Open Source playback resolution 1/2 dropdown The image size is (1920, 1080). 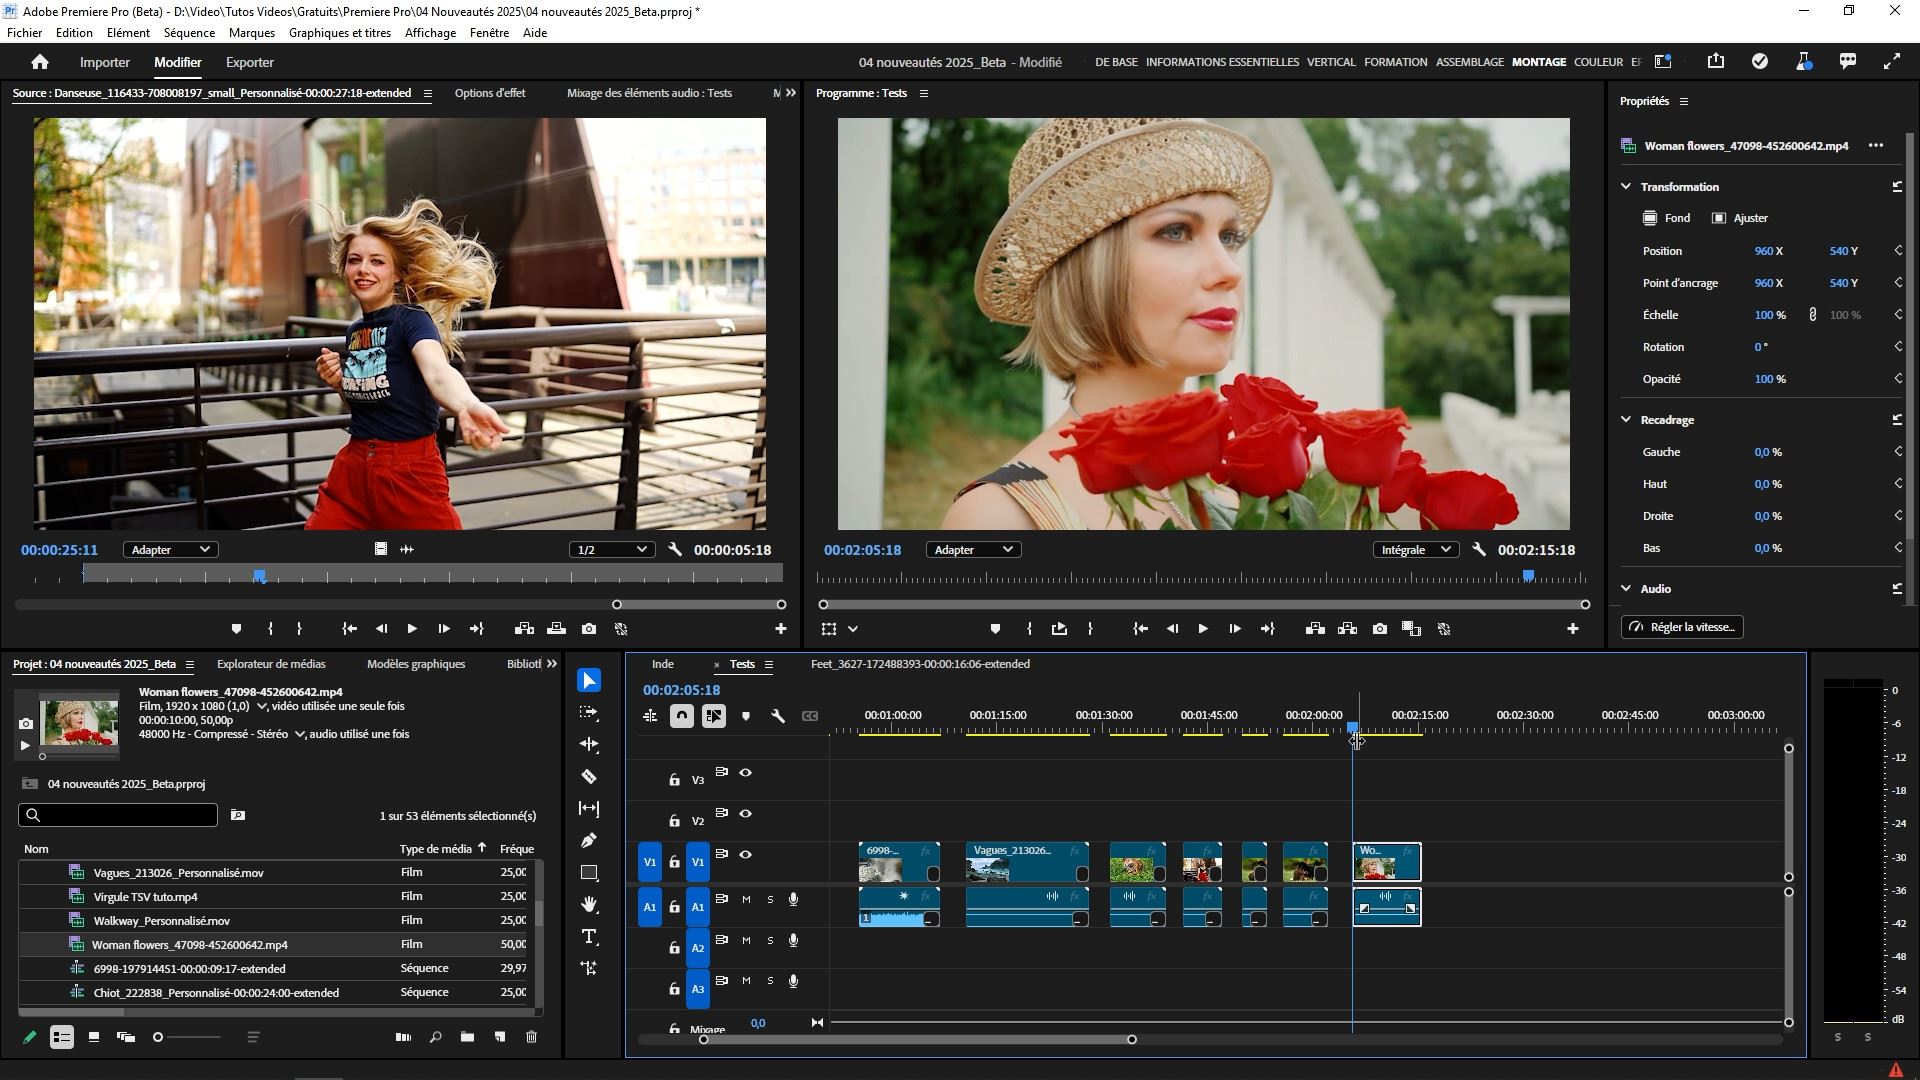[x=612, y=550]
